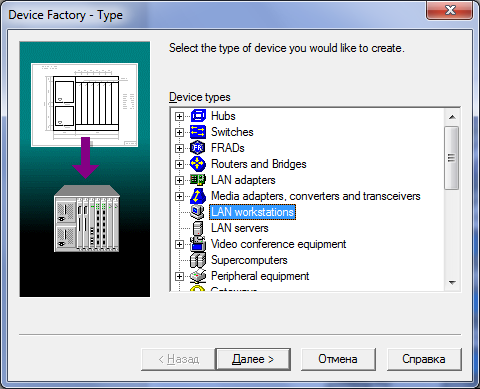480x389 pixels.
Task: Click the Peripheral equipment printer icon
Action: pos(198,276)
